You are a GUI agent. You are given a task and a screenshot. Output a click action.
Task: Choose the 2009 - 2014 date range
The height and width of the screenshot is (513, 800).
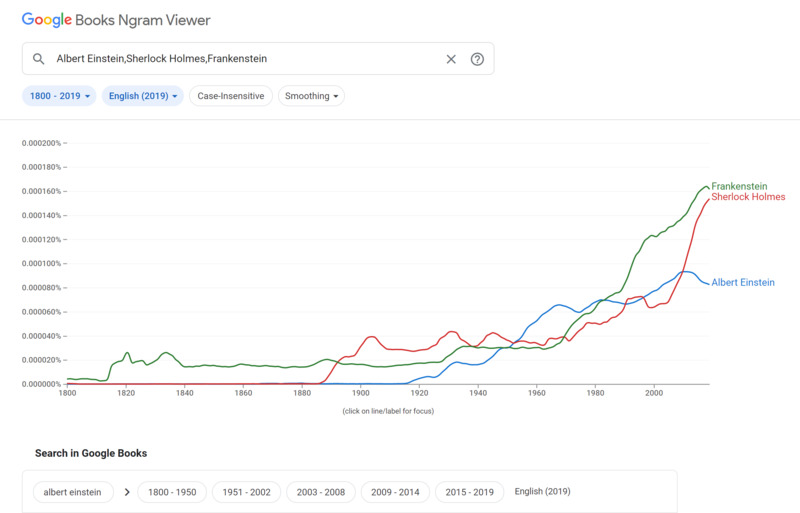tap(394, 492)
